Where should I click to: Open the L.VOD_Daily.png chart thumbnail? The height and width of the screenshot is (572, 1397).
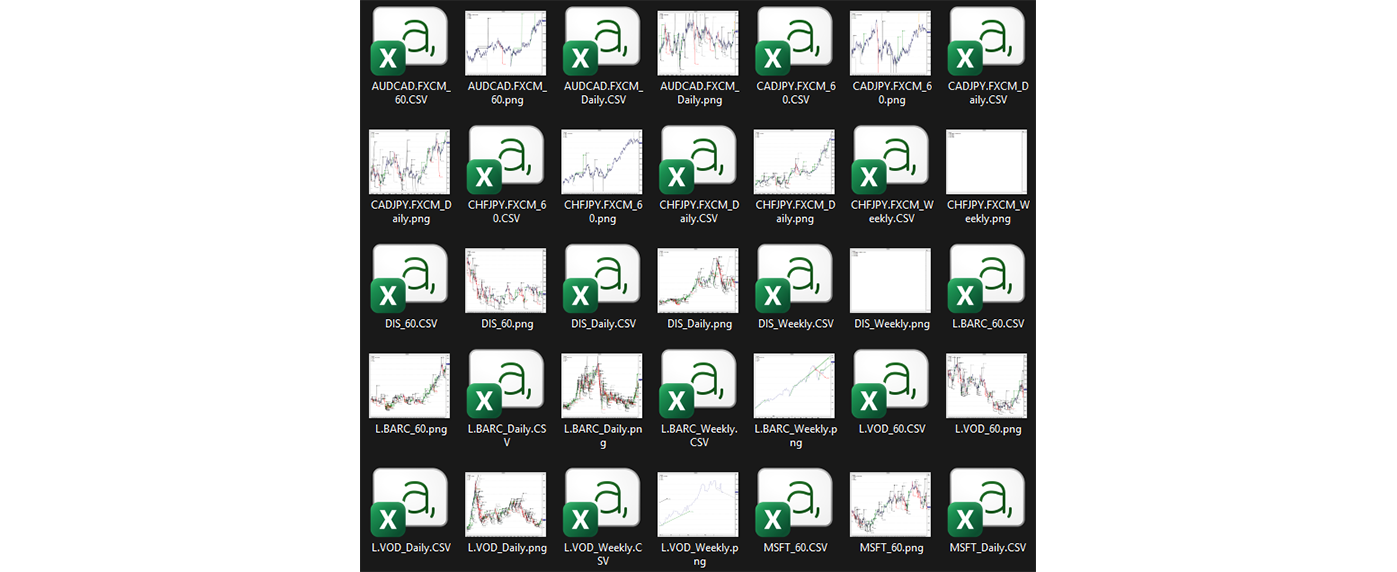(506, 505)
